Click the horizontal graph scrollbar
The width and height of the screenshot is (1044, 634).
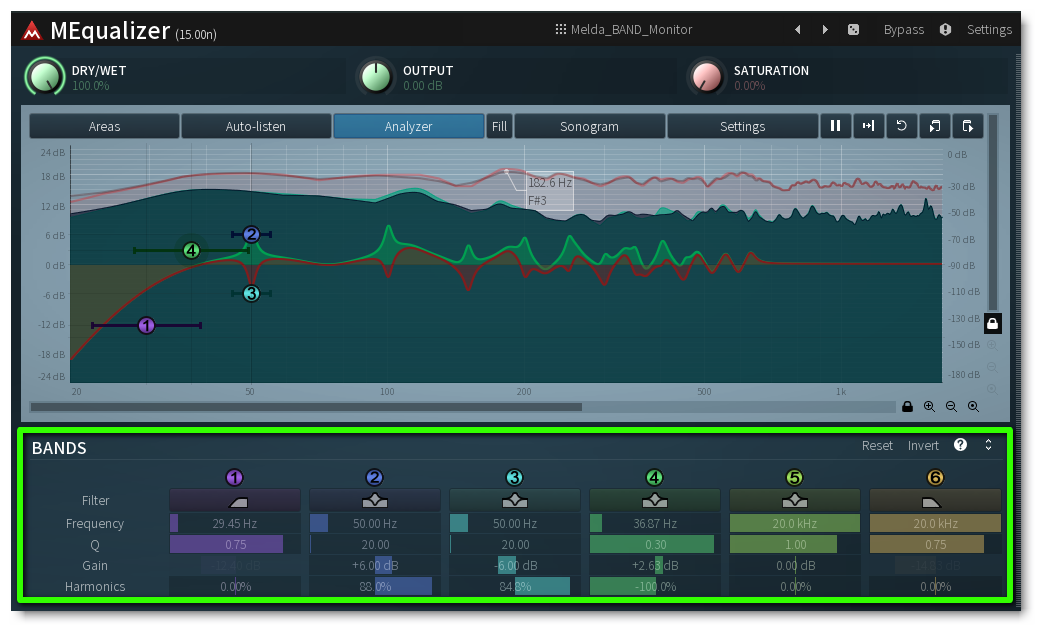(x=306, y=407)
